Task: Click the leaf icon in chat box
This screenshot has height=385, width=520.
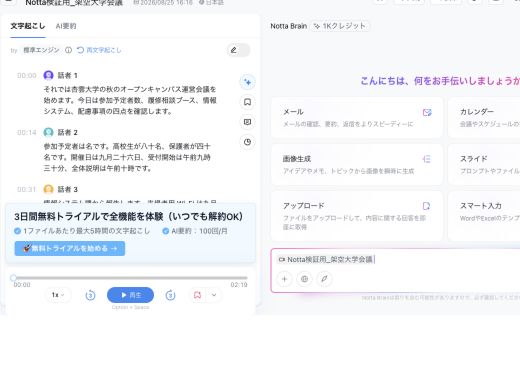Action: [324, 279]
